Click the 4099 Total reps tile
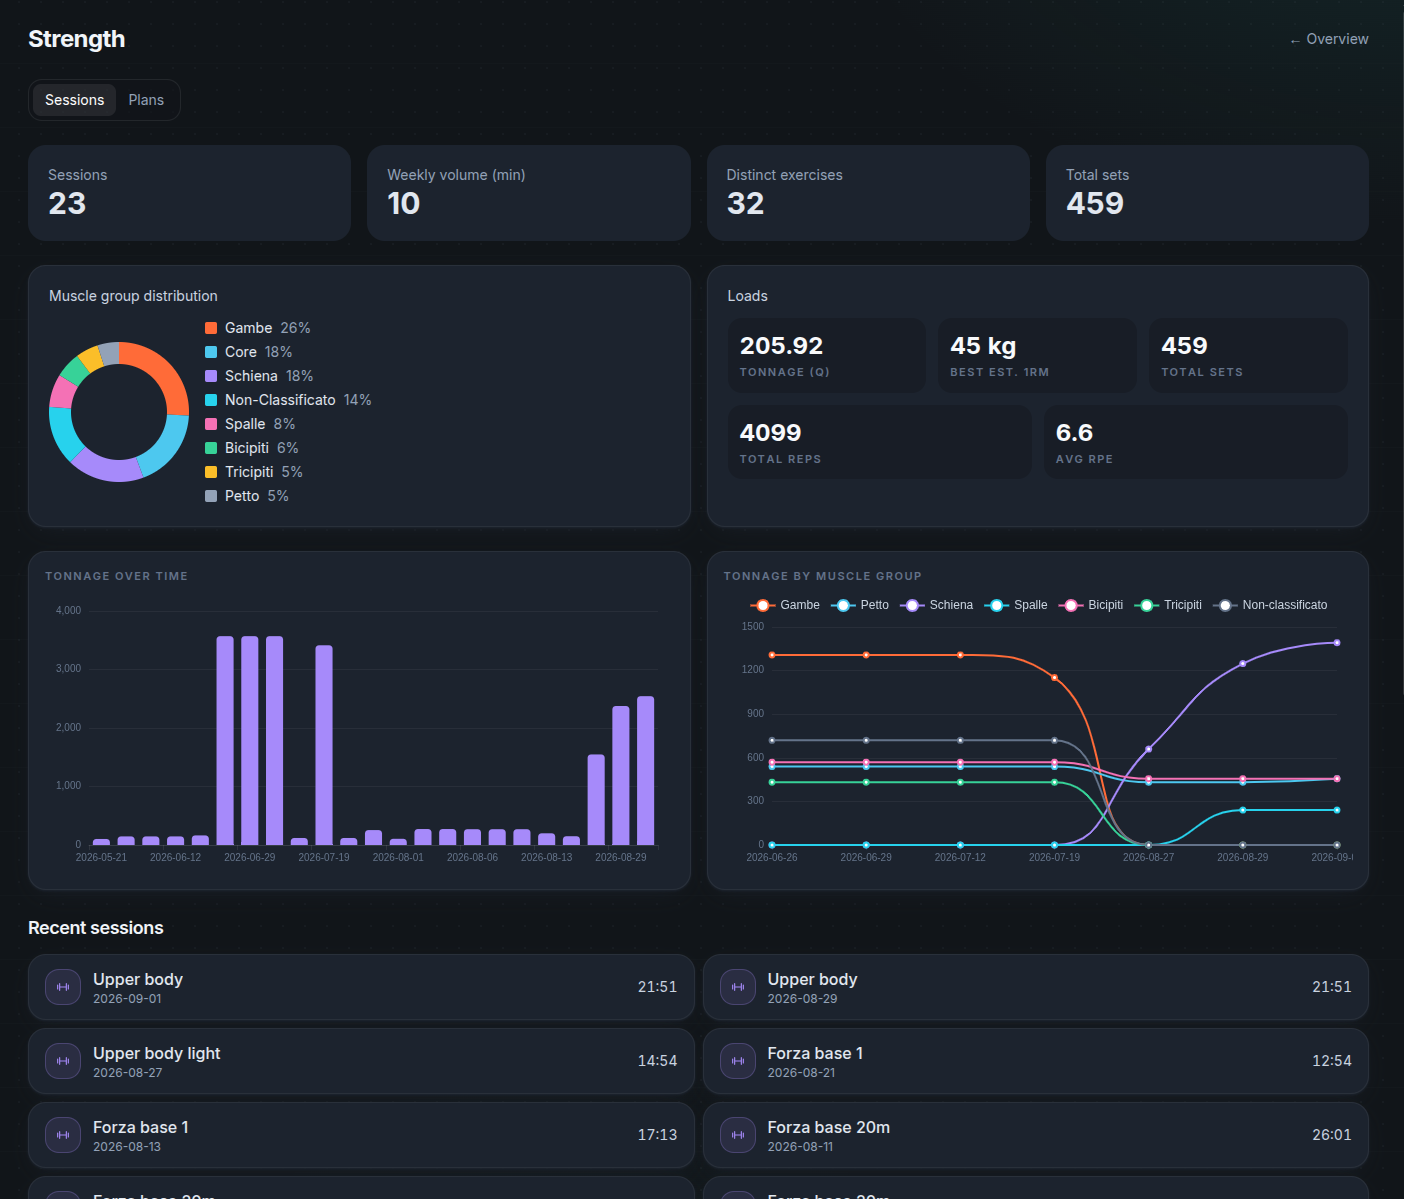 pyautogui.click(x=880, y=442)
